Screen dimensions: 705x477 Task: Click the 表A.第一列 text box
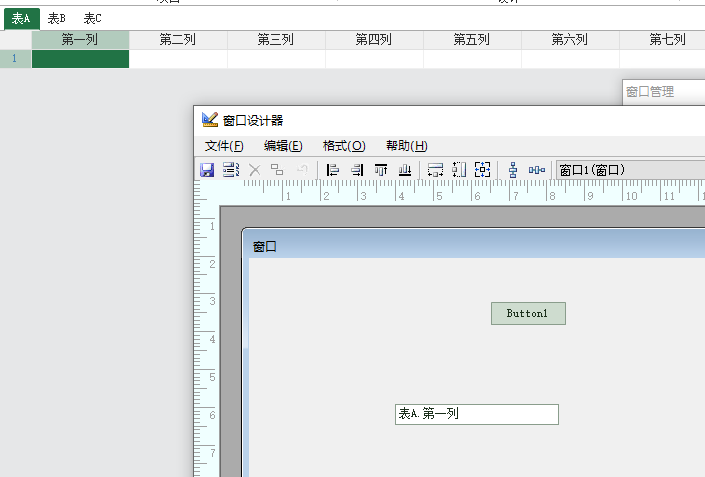[477, 414]
